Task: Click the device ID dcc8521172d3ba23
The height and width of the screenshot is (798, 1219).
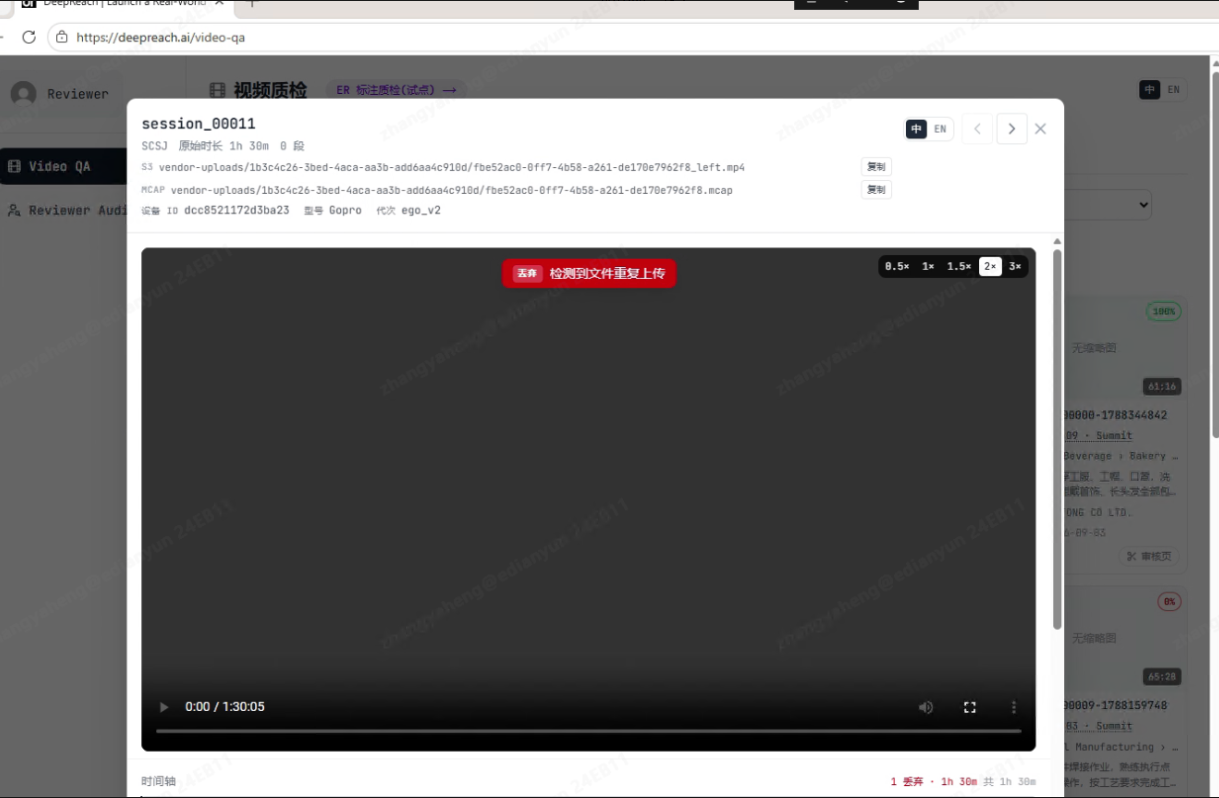Action: (x=237, y=211)
